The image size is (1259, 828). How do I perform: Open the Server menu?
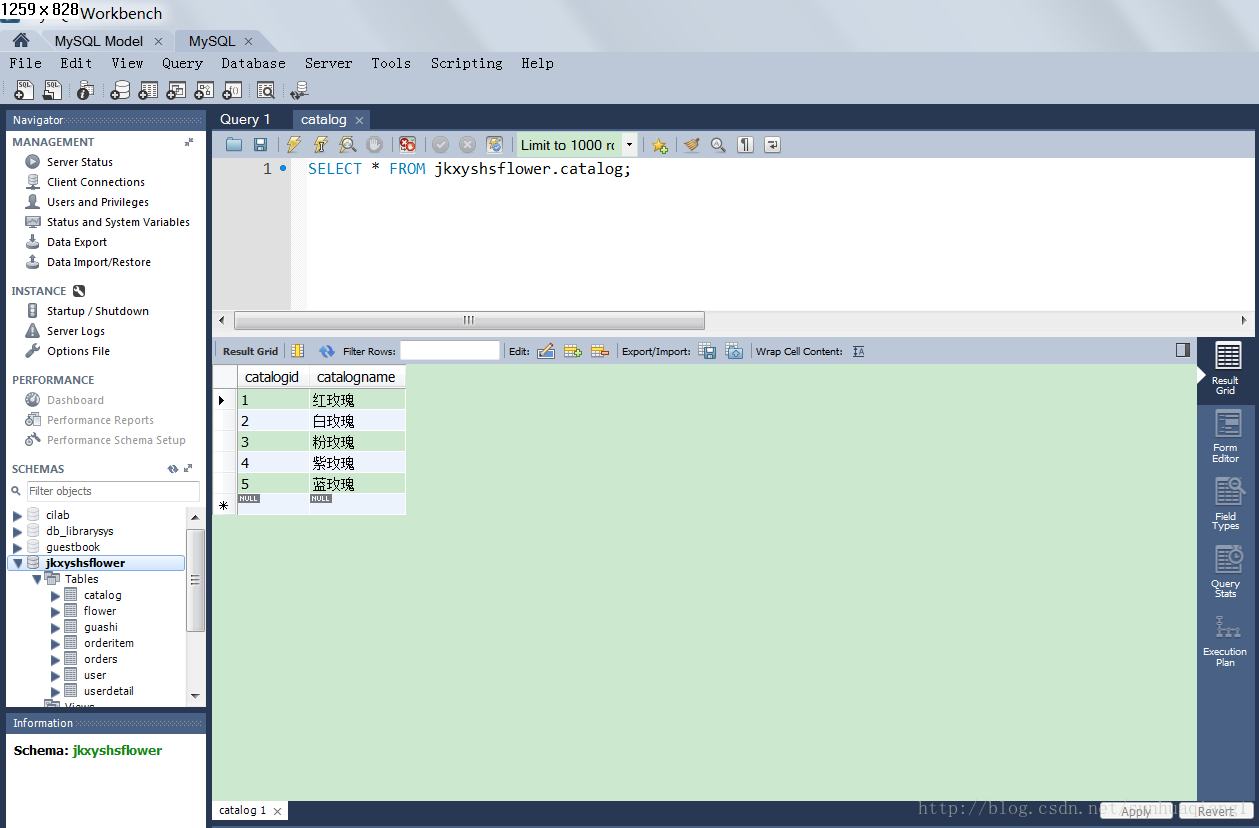coord(329,63)
